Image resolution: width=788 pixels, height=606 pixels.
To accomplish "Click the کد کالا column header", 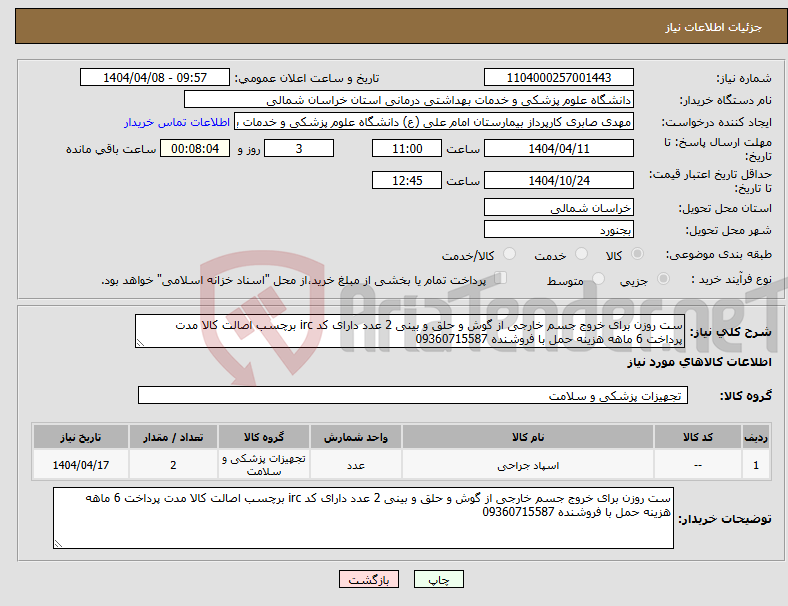I will click(698, 437).
